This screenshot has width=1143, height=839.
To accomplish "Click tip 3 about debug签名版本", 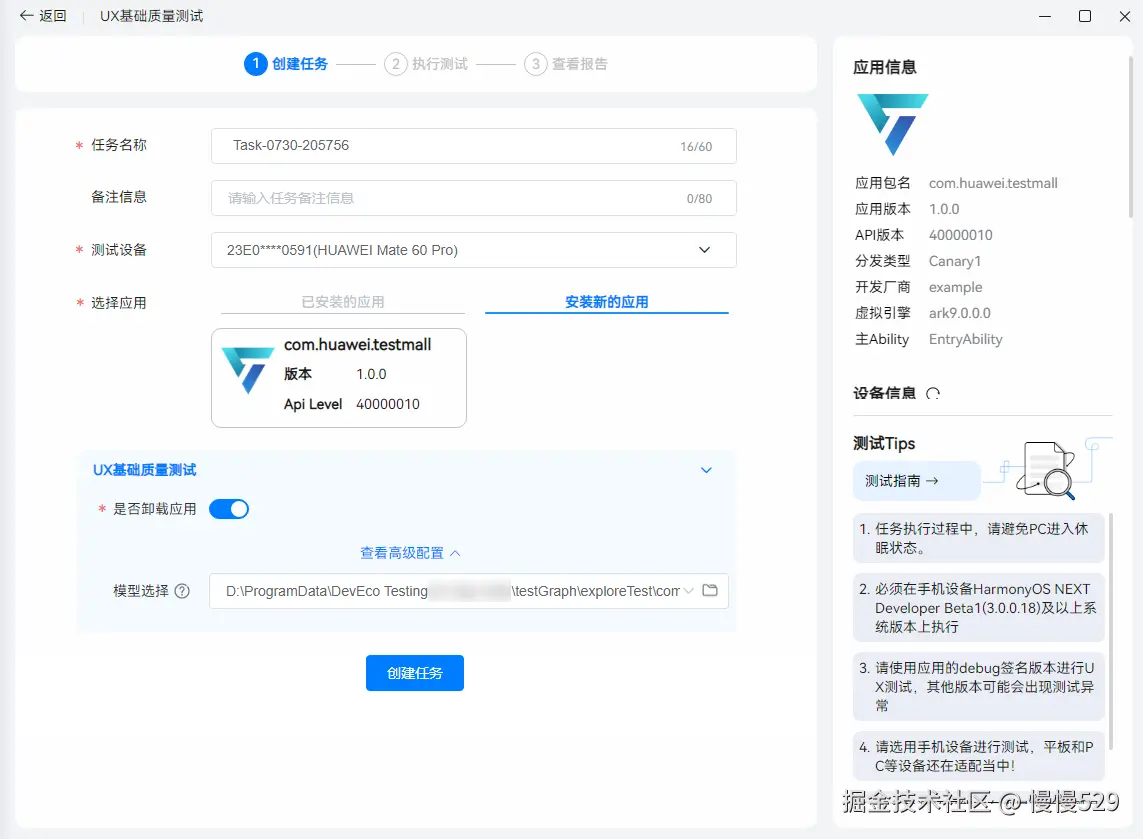I will [x=978, y=687].
